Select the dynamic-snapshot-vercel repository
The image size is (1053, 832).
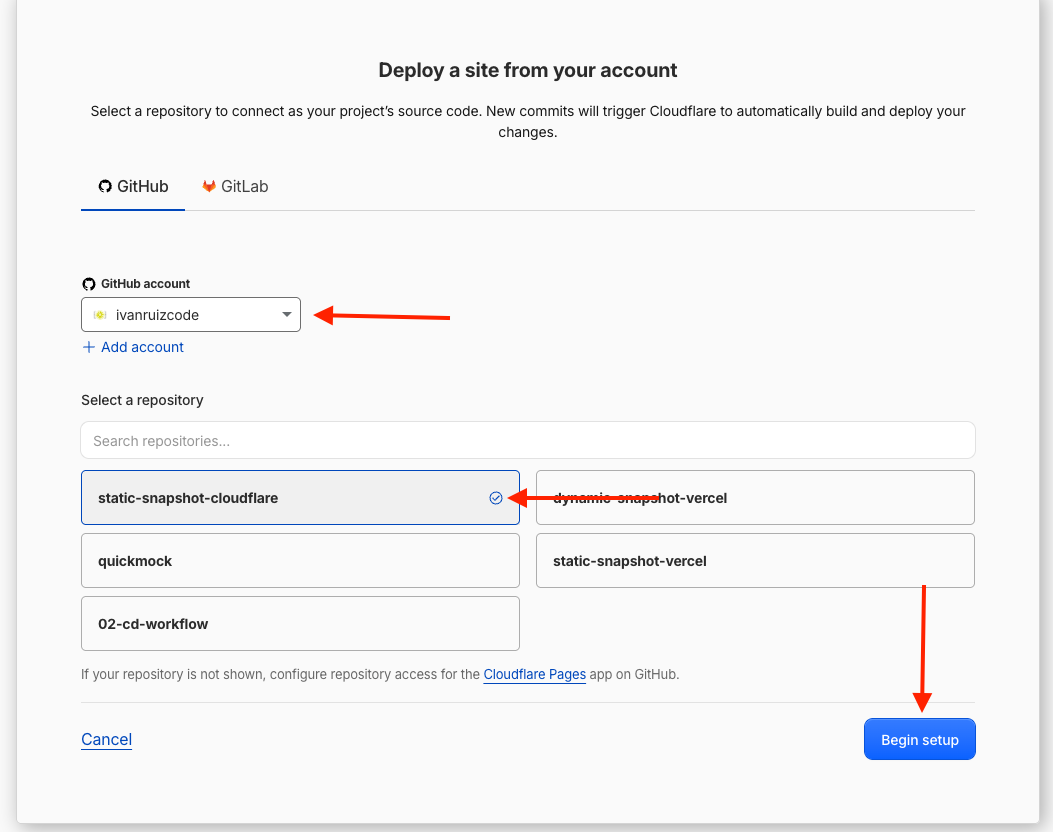[755, 498]
